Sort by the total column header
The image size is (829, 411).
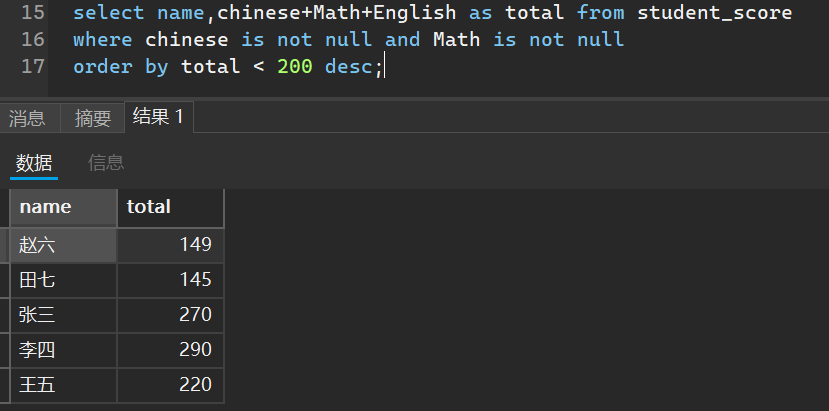point(170,207)
